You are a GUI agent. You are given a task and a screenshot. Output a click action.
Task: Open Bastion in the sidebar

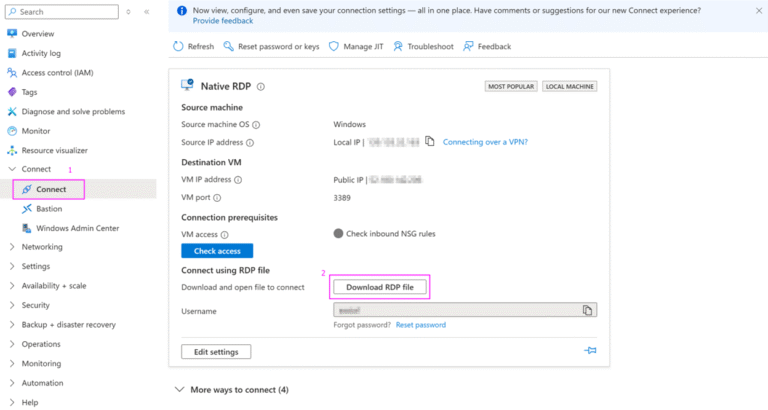pos(49,209)
